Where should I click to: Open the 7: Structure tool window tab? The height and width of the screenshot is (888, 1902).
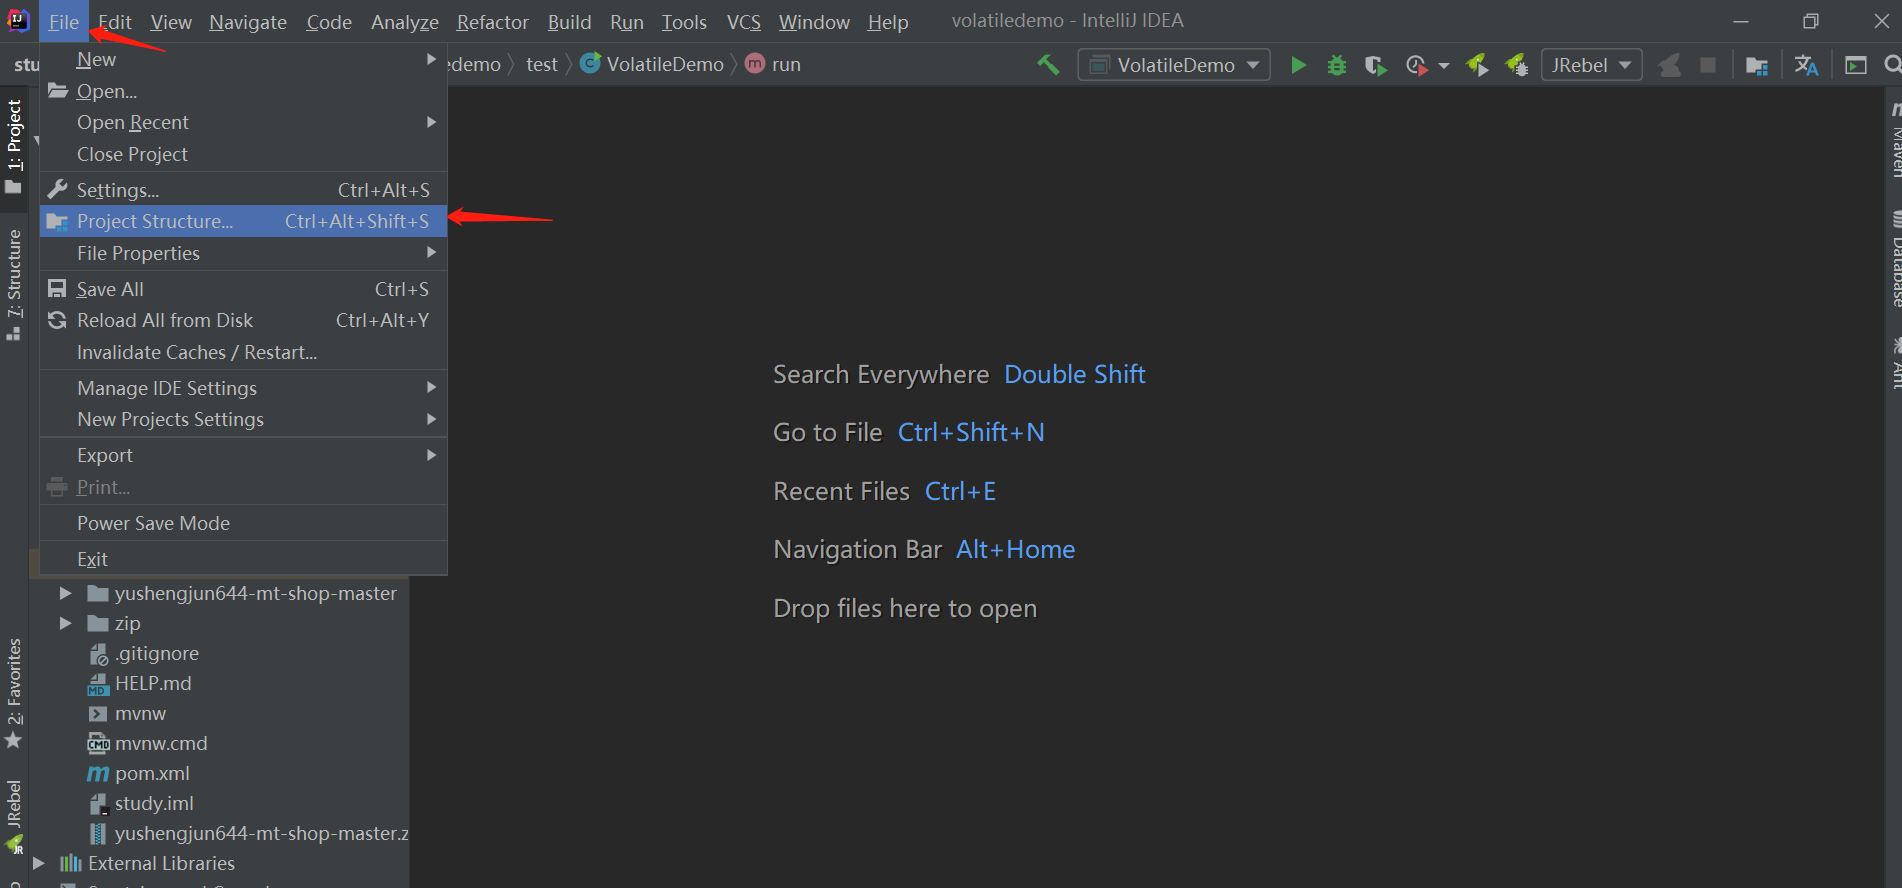(x=14, y=286)
